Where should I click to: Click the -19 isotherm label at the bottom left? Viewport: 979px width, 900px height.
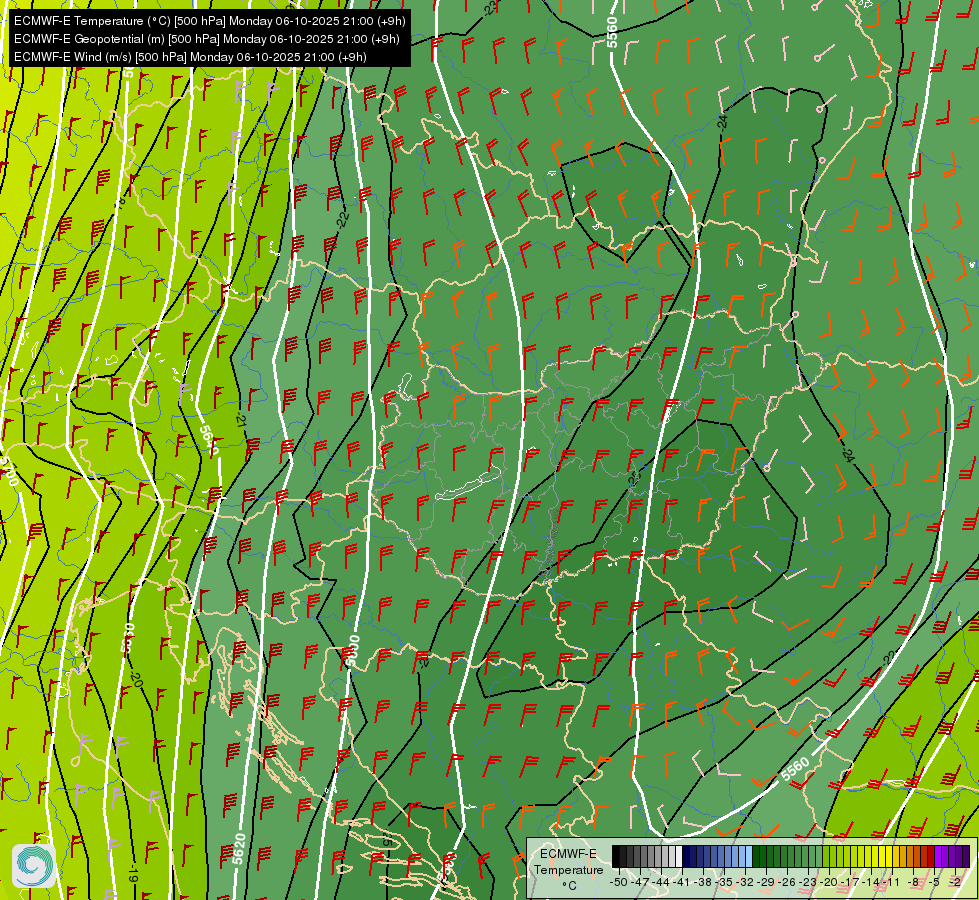pos(132,874)
